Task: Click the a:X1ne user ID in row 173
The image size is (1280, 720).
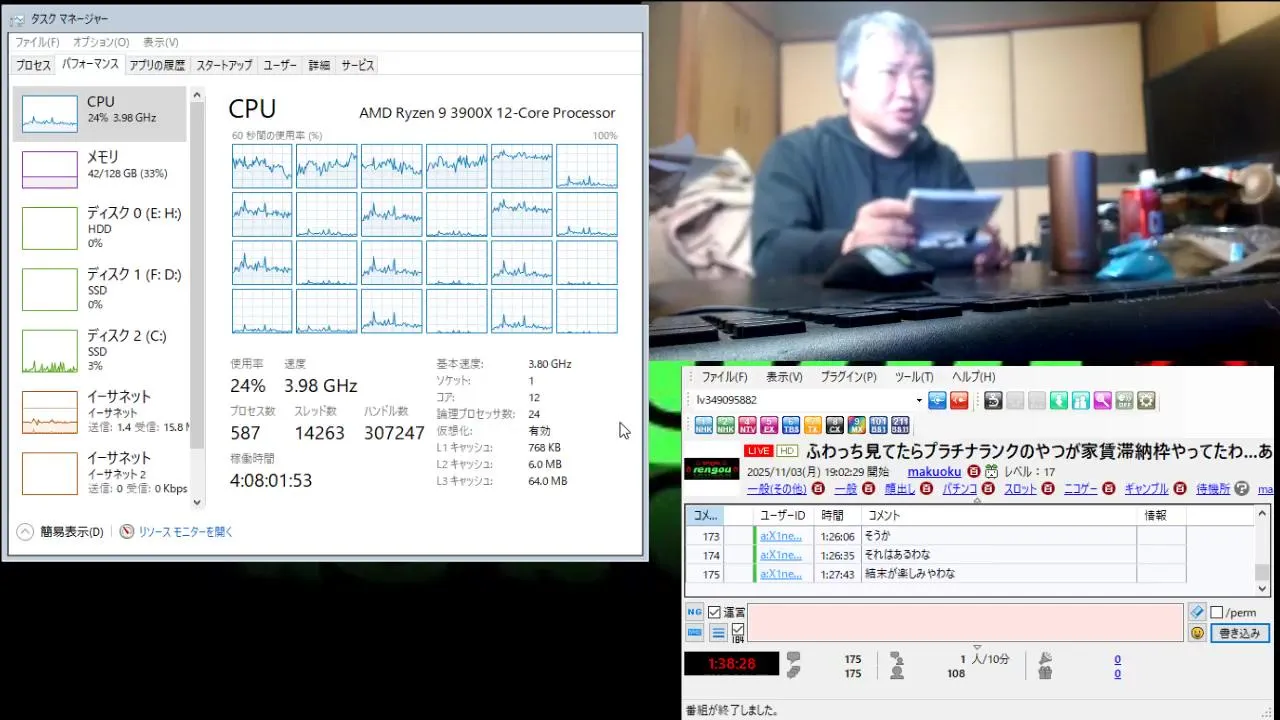Action: pos(781,536)
